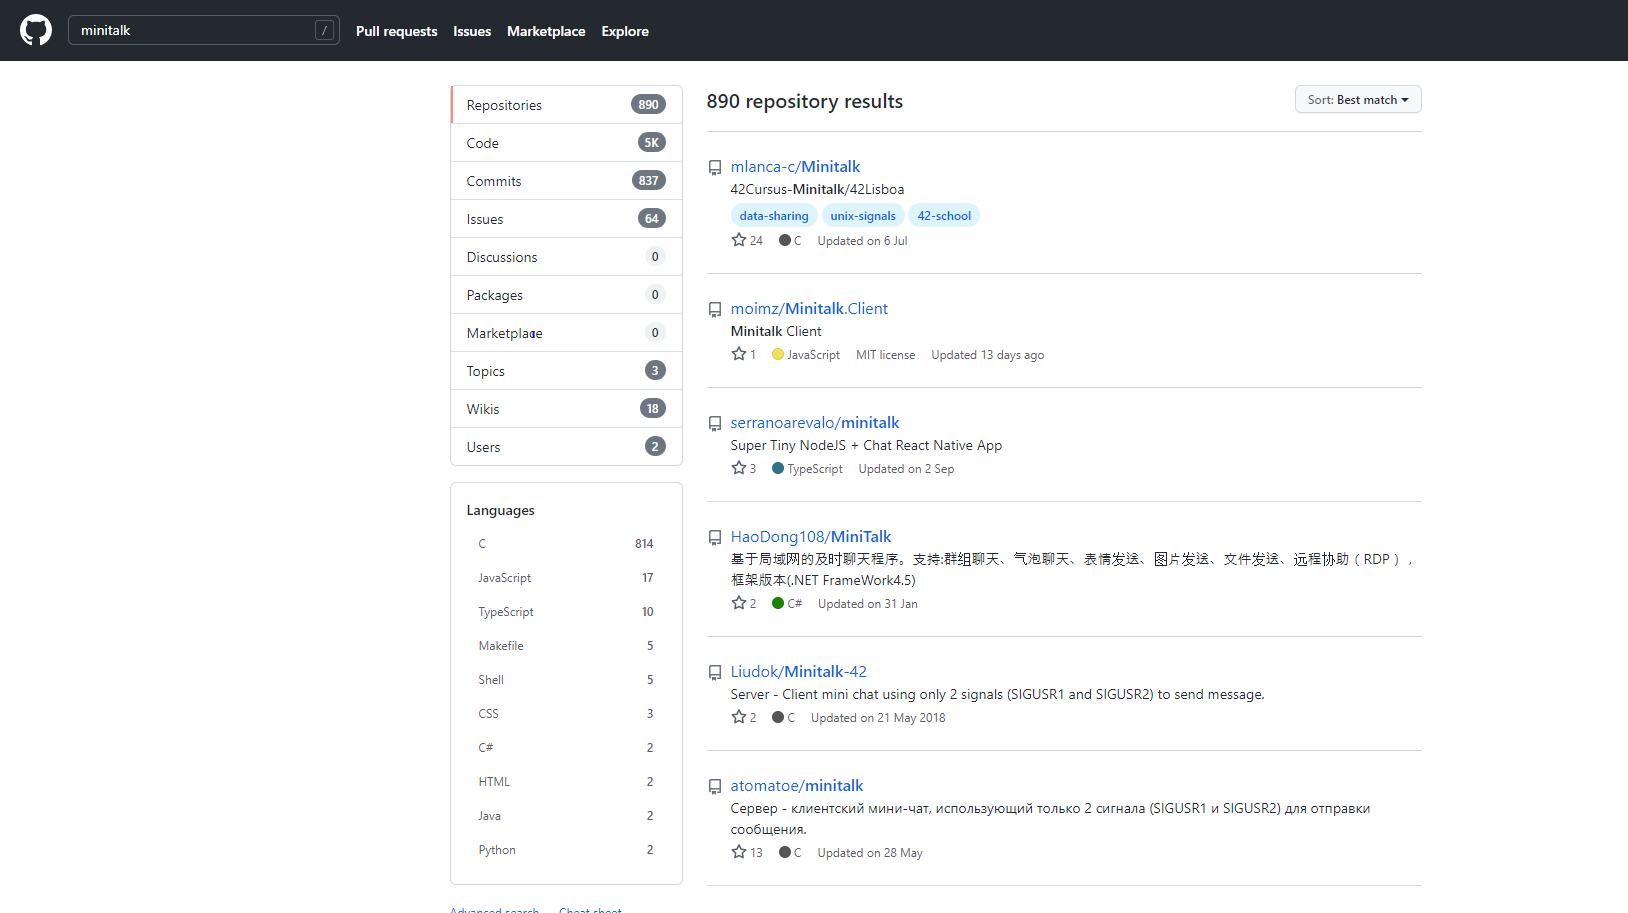
Task: Select the Discussions results filter
Action: (566, 257)
